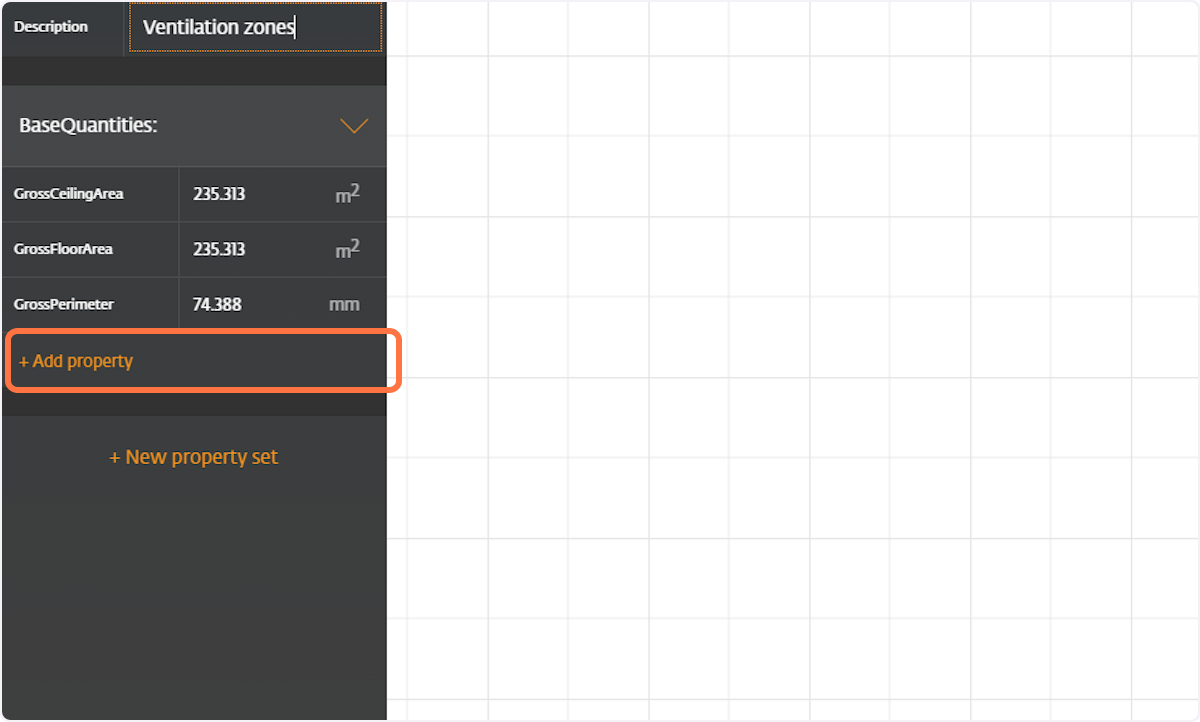Click the Description input field
This screenshot has width=1200, height=722.
coord(255,27)
